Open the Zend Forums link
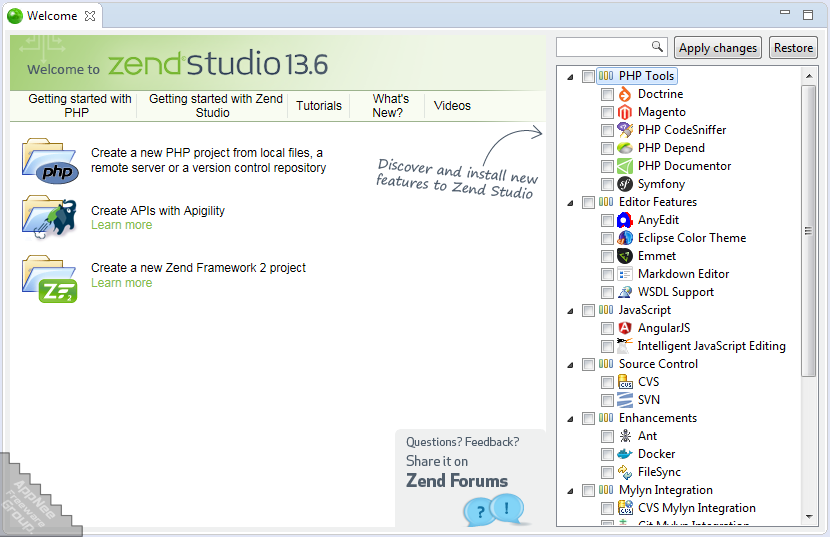 point(456,481)
